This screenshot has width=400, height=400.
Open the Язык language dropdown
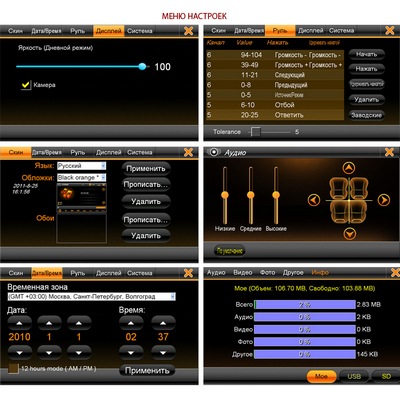82,166
